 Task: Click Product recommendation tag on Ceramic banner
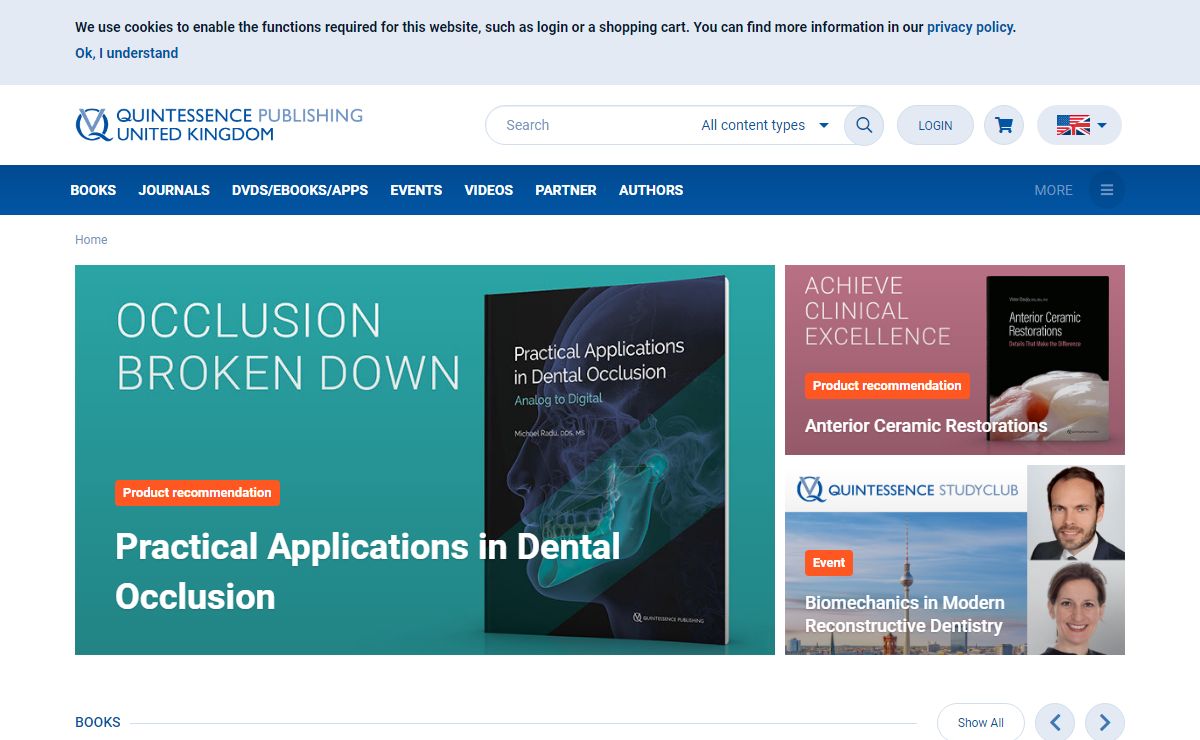887,385
